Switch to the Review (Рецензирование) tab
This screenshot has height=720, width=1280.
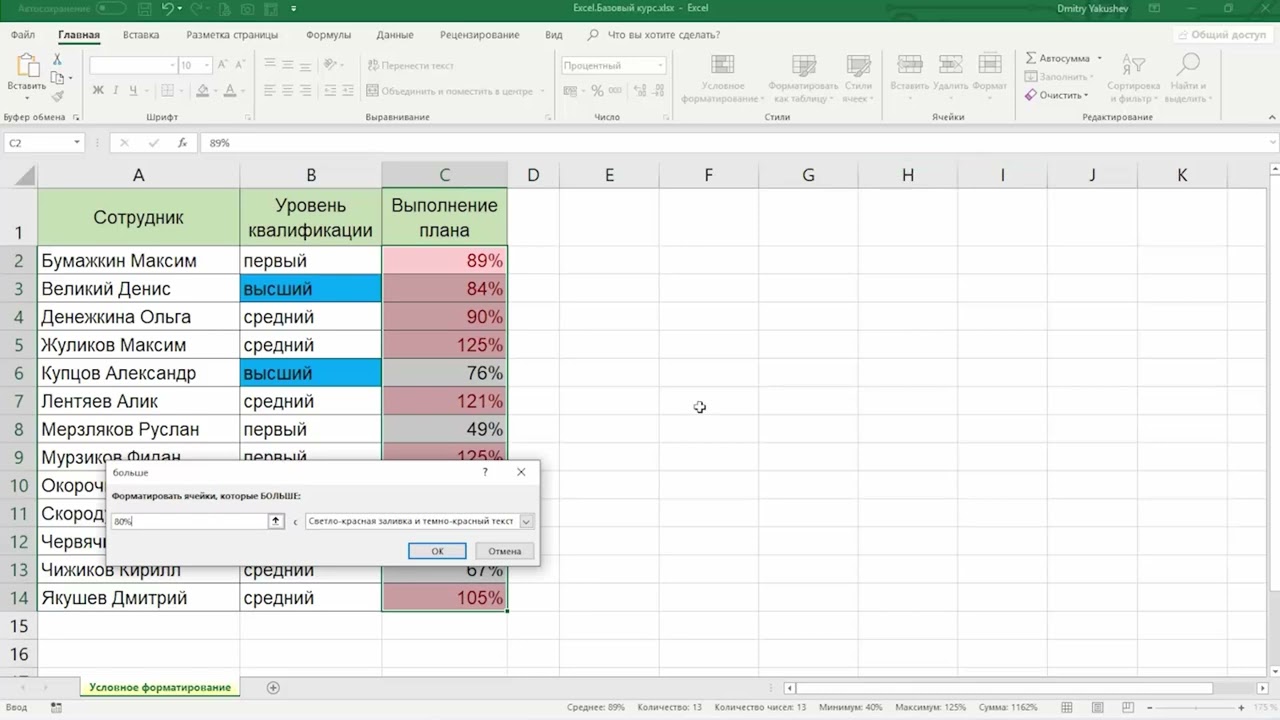[480, 35]
